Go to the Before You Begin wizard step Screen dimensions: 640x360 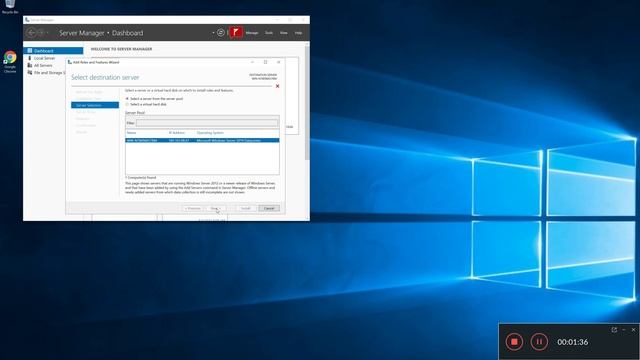(x=89, y=92)
